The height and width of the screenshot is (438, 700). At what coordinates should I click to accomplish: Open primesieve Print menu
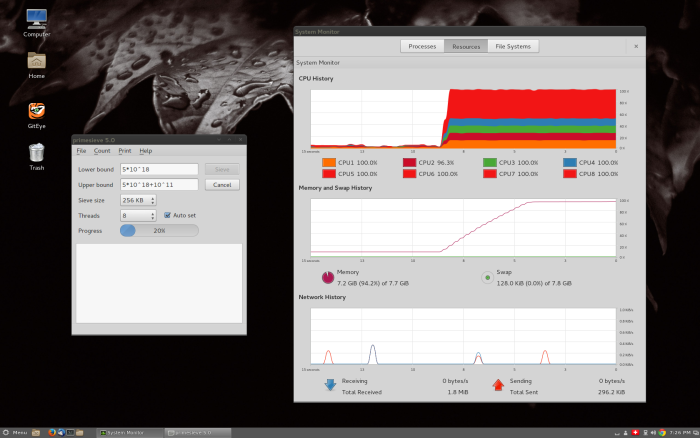125,151
